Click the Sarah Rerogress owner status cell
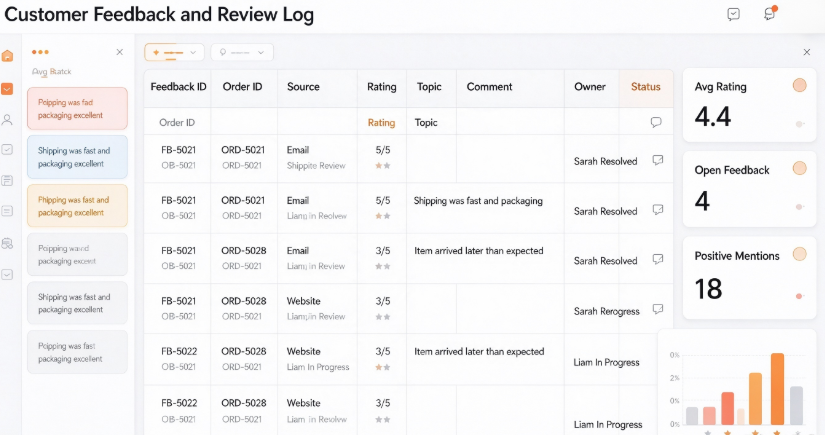825x435 pixels. [606, 311]
